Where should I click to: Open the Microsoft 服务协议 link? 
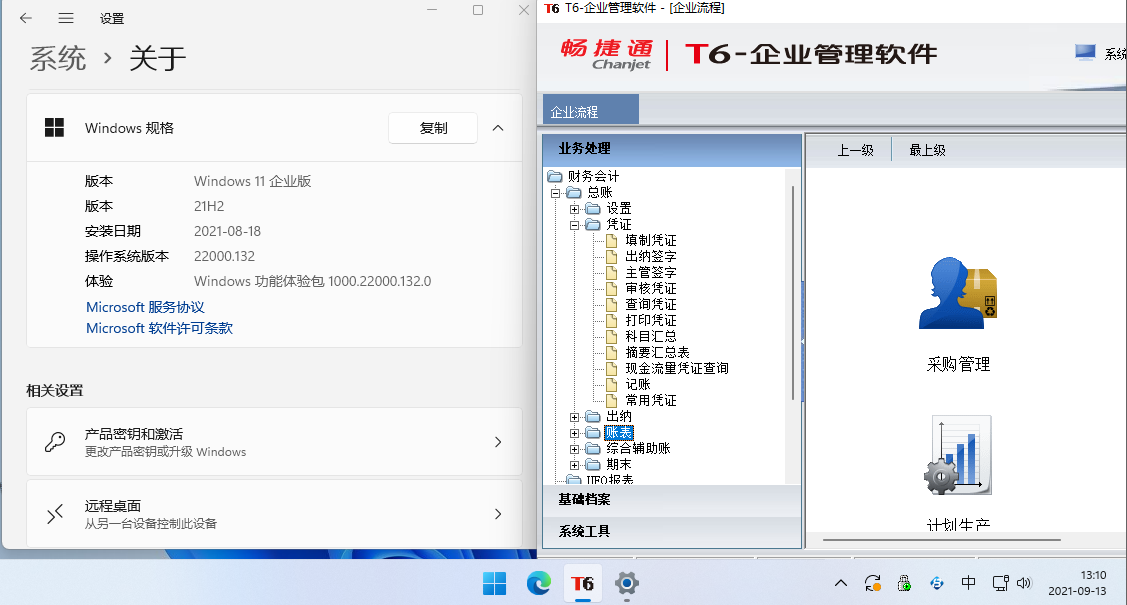pos(145,307)
